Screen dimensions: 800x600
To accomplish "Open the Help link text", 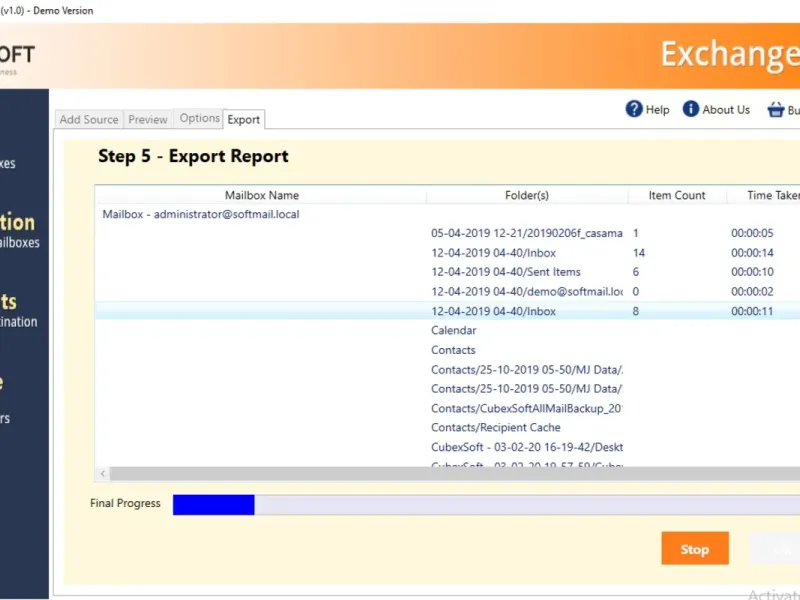I will tap(658, 110).
